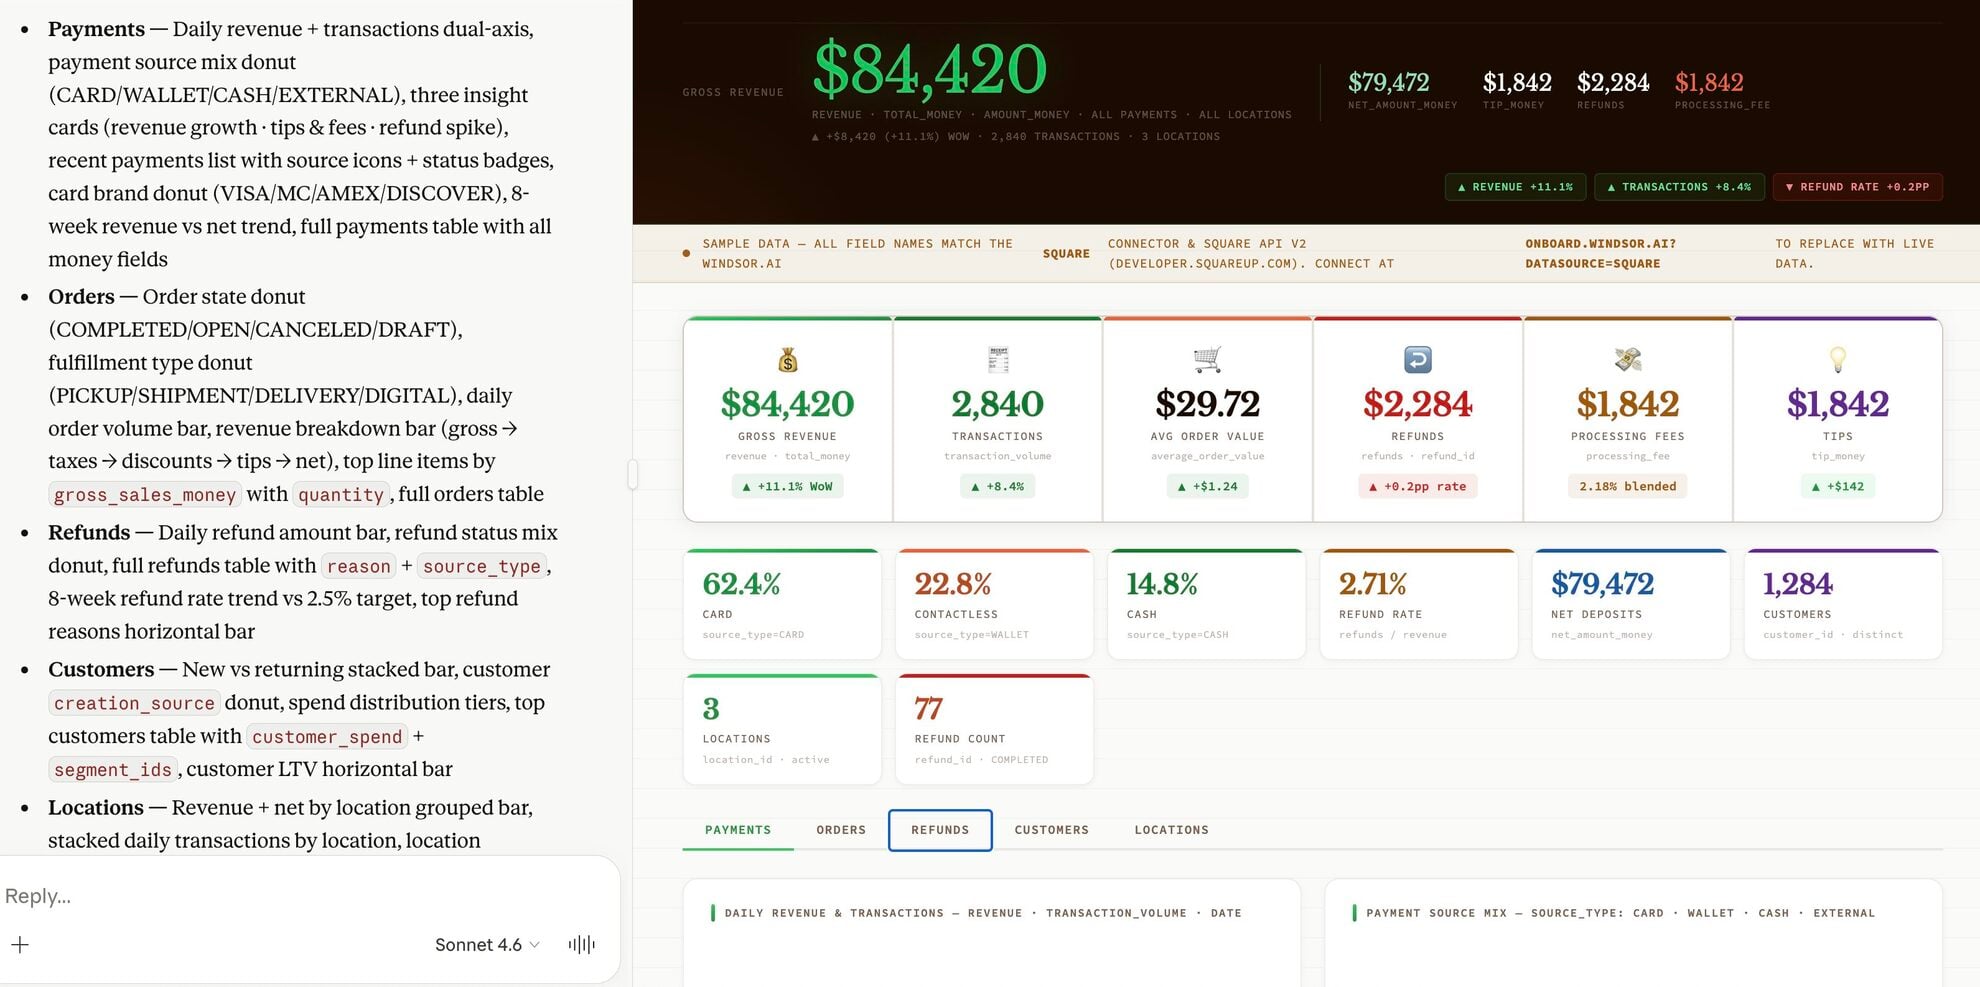Open the Sonnet 4.6 model selector
Screen dimensions: 1980x987
pyautogui.click(x=487, y=944)
